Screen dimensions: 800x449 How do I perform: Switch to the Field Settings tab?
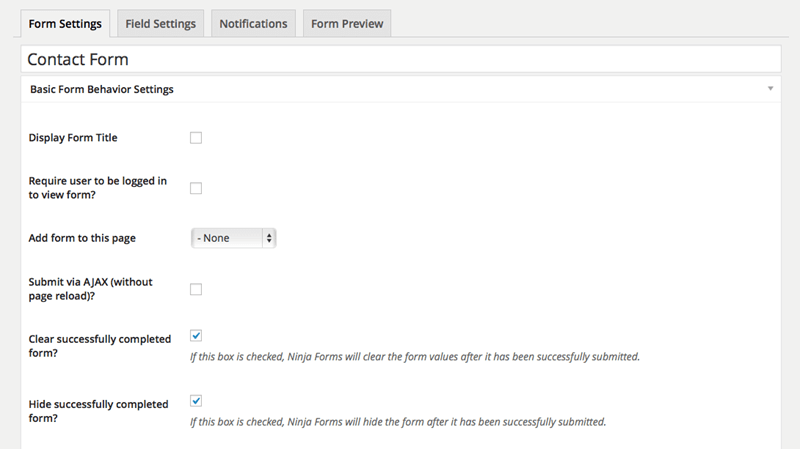pos(160,23)
